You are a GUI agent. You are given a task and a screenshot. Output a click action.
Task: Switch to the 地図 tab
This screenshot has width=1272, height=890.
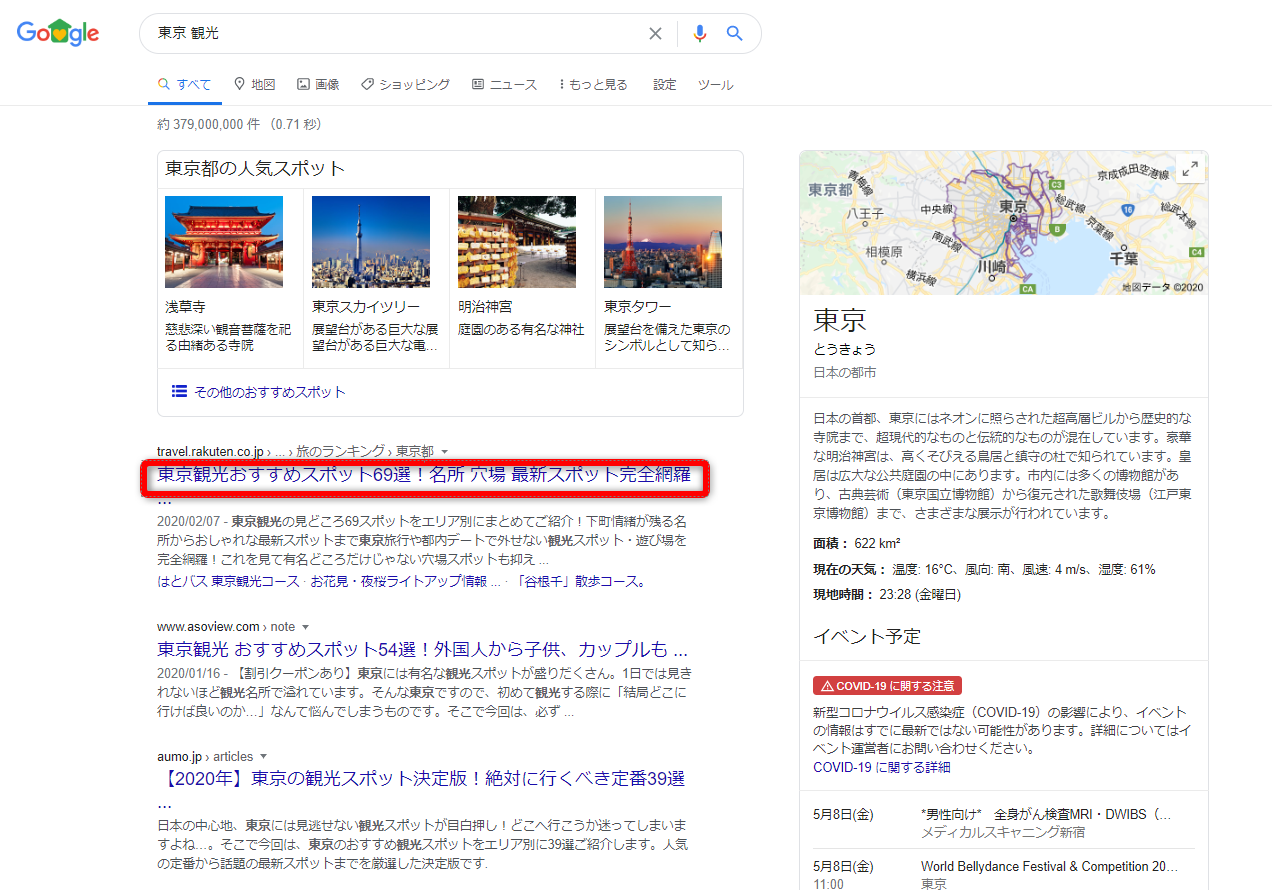coord(254,85)
